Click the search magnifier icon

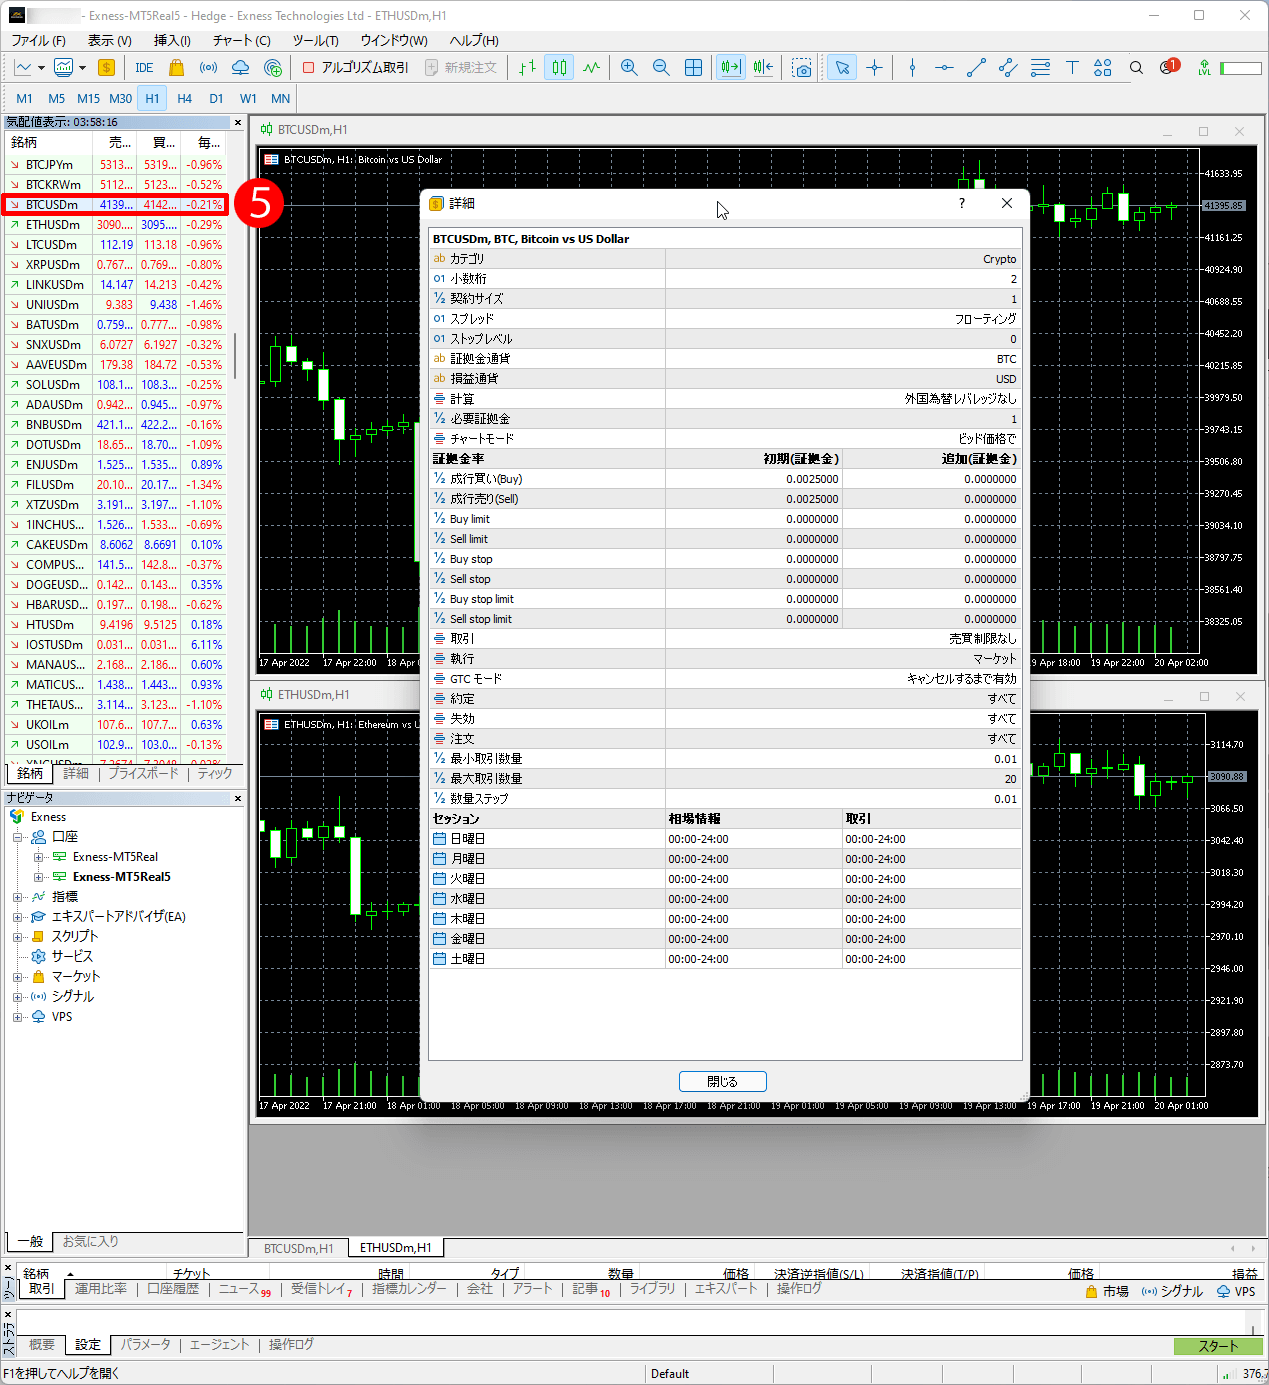pyautogui.click(x=1136, y=68)
